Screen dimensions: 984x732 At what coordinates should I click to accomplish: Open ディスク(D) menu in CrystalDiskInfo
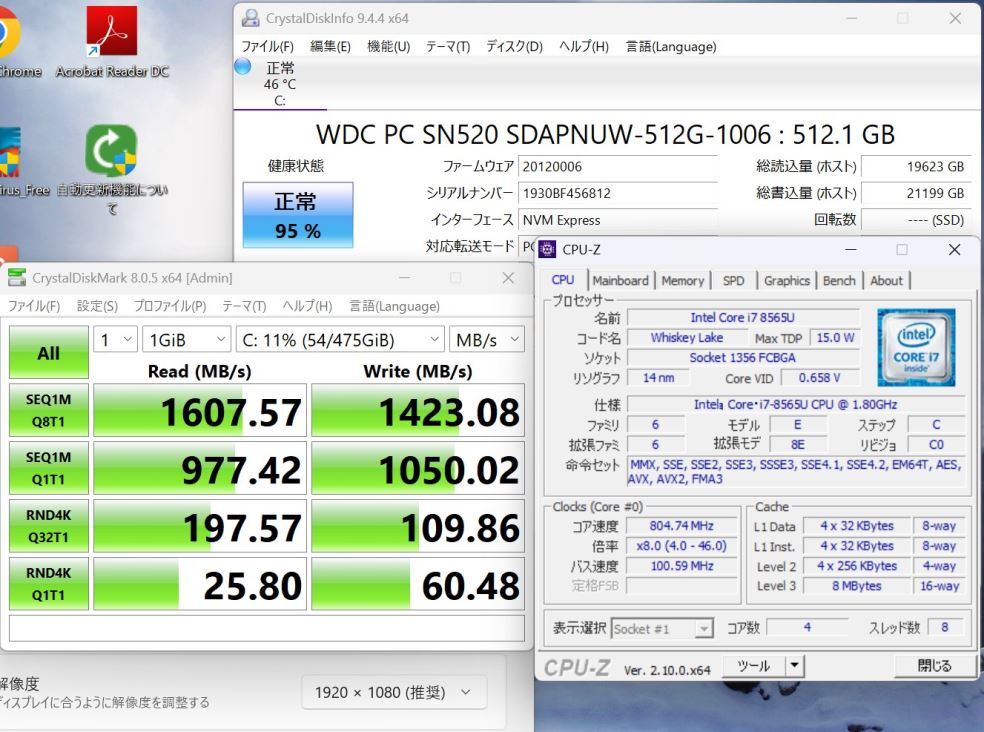tap(515, 46)
